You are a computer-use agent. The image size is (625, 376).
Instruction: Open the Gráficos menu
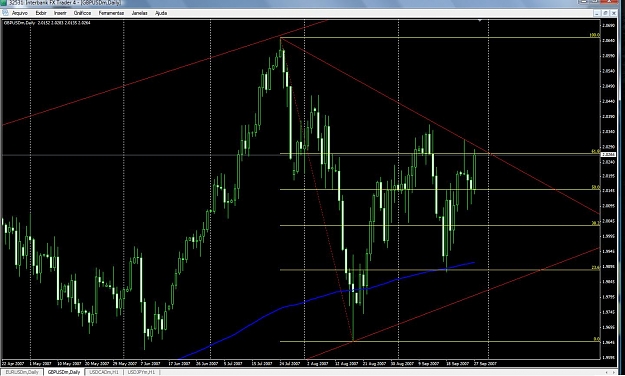pos(83,13)
